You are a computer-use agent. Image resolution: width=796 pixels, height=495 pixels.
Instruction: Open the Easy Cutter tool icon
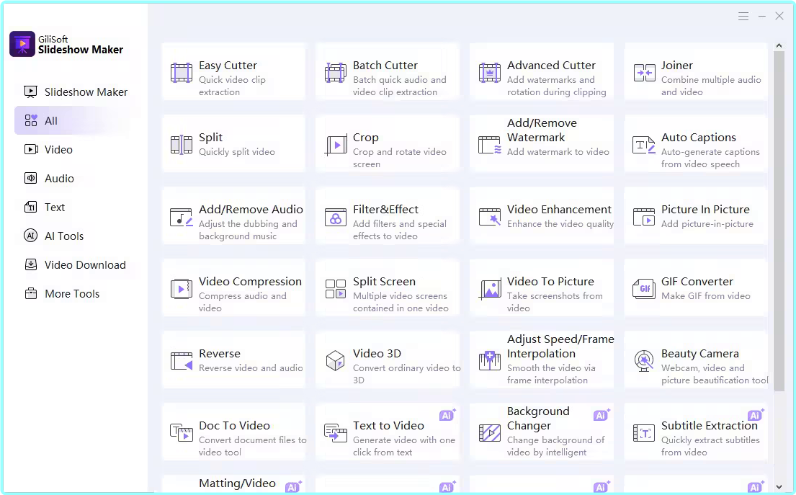pyautogui.click(x=181, y=73)
